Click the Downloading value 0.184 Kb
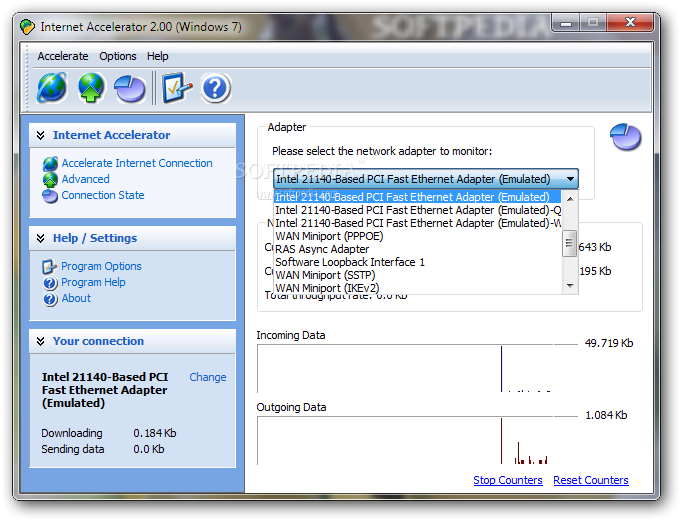Image resolution: width=681 pixels, height=521 pixels. 155,433
